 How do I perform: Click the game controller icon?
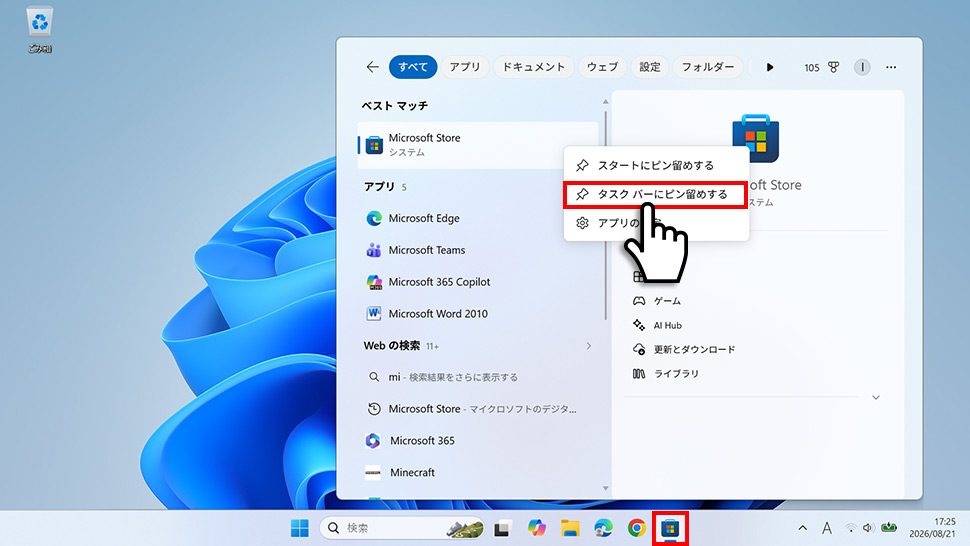coord(639,301)
